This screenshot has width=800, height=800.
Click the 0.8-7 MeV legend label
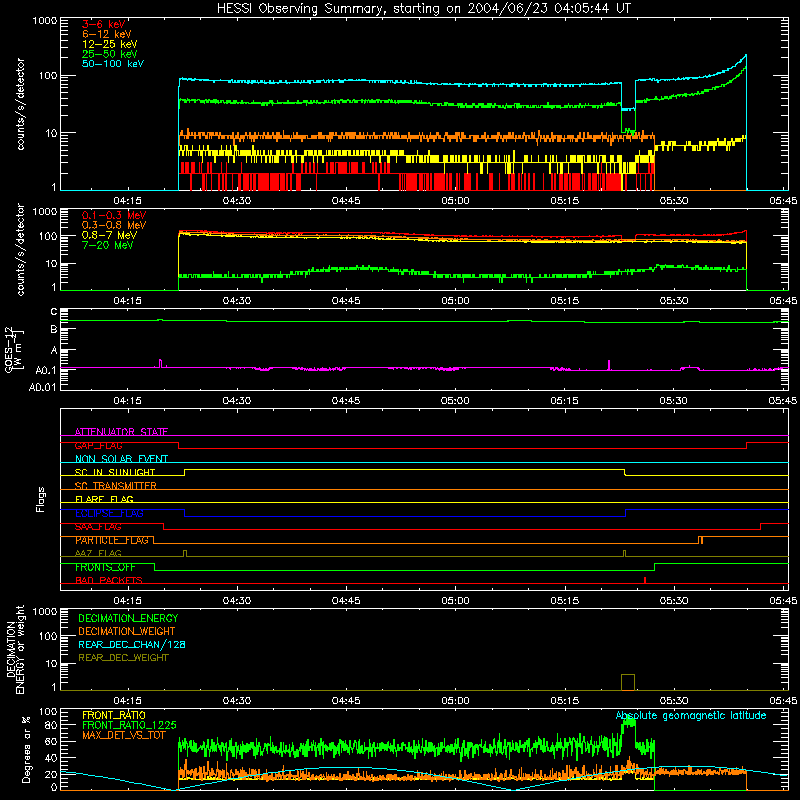tap(109, 235)
